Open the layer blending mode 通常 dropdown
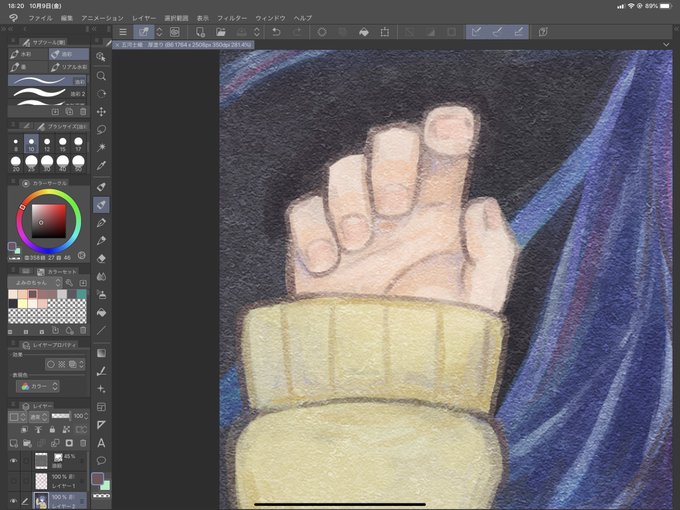This screenshot has width=680, height=510. [39, 416]
